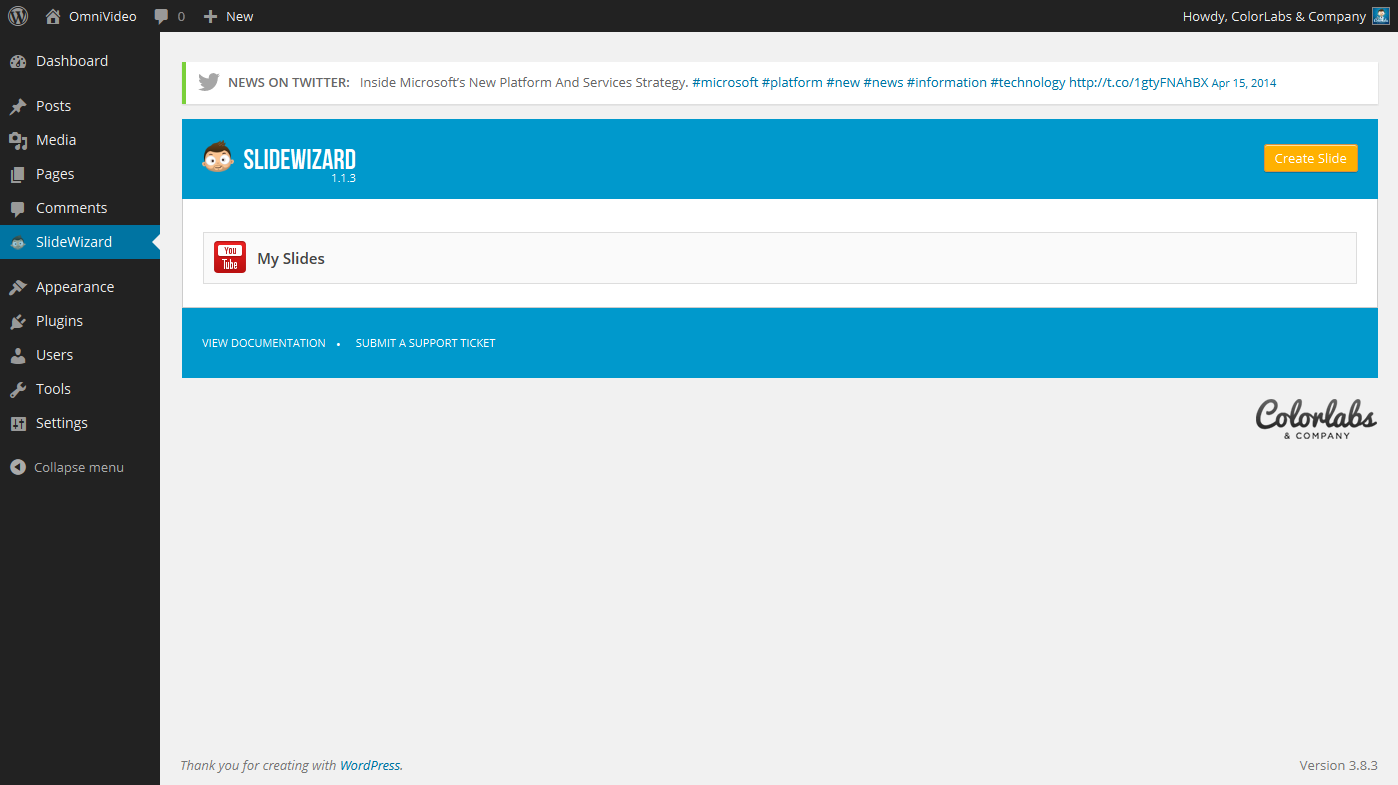Click the Tools wrench icon
This screenshot has width=1398, height=785.
[18, 389]
